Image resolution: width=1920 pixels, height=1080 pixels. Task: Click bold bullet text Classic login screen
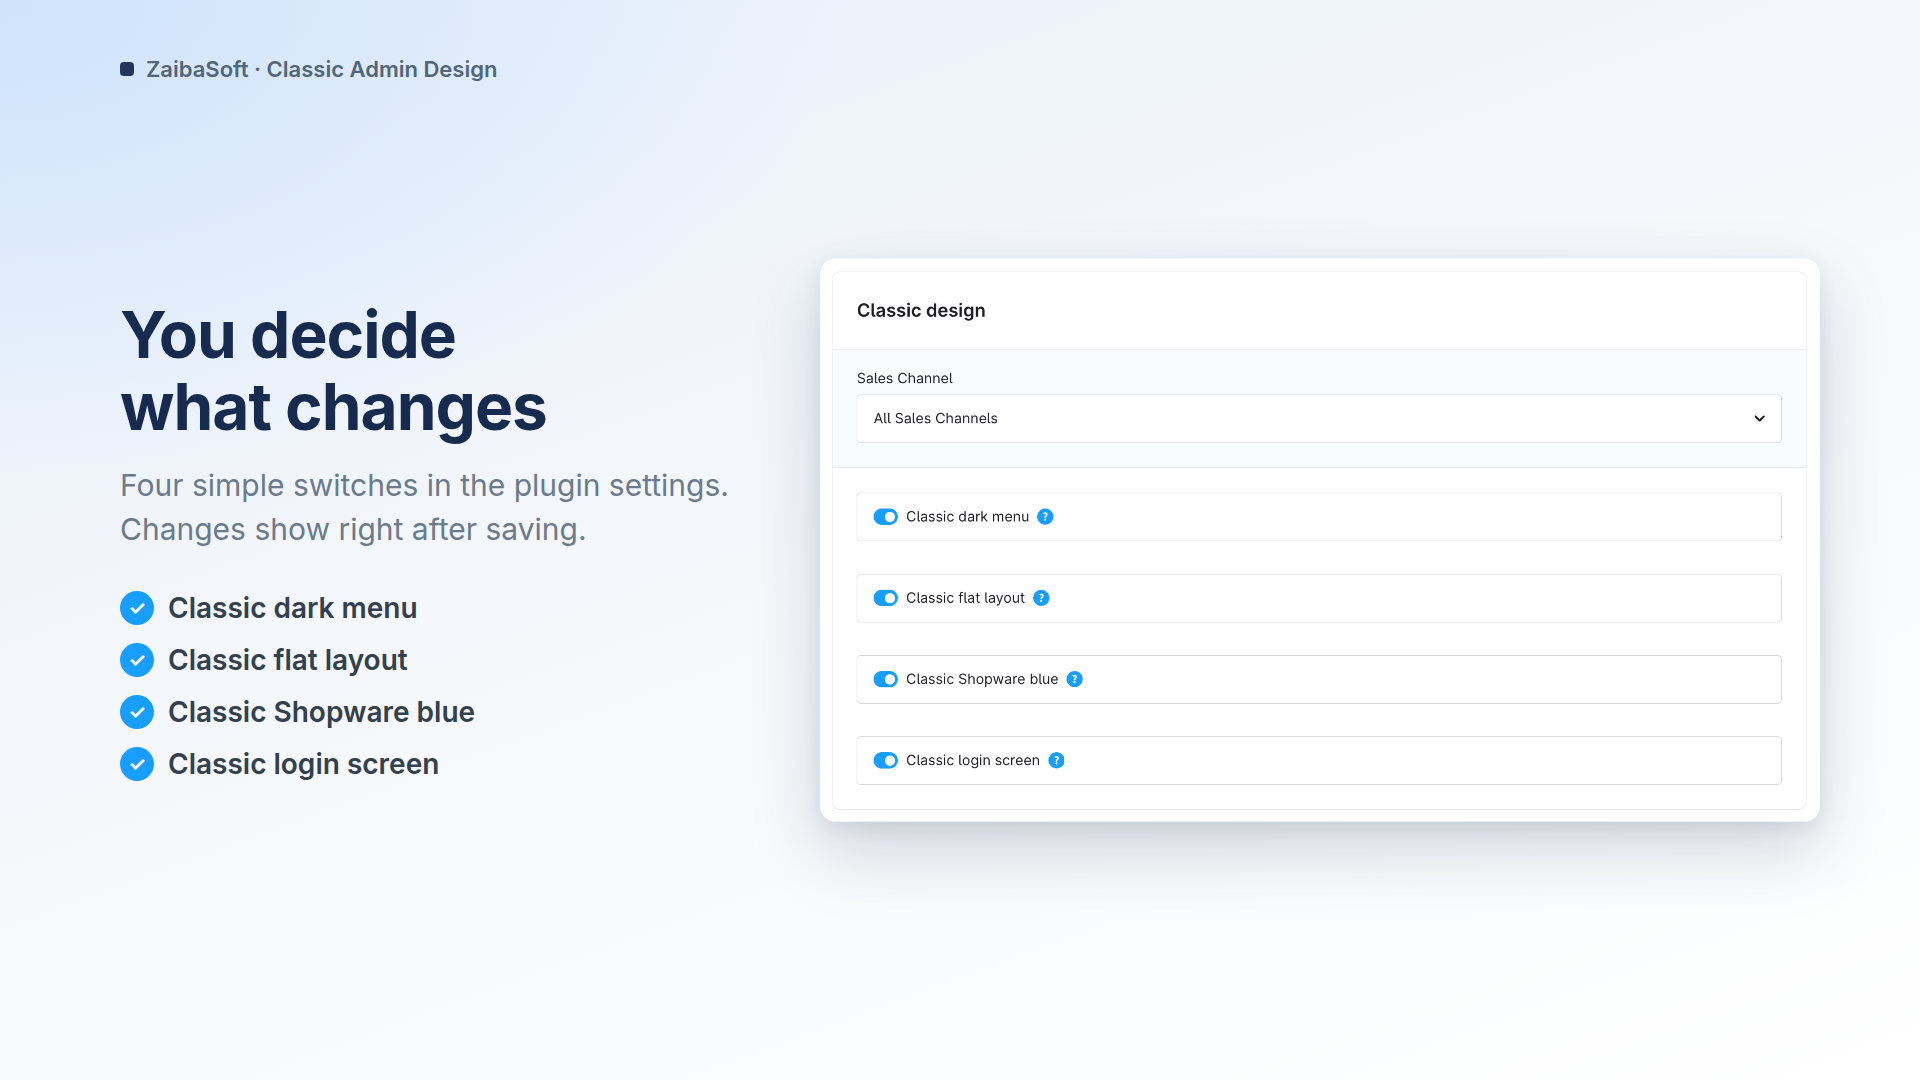point(303,764)
